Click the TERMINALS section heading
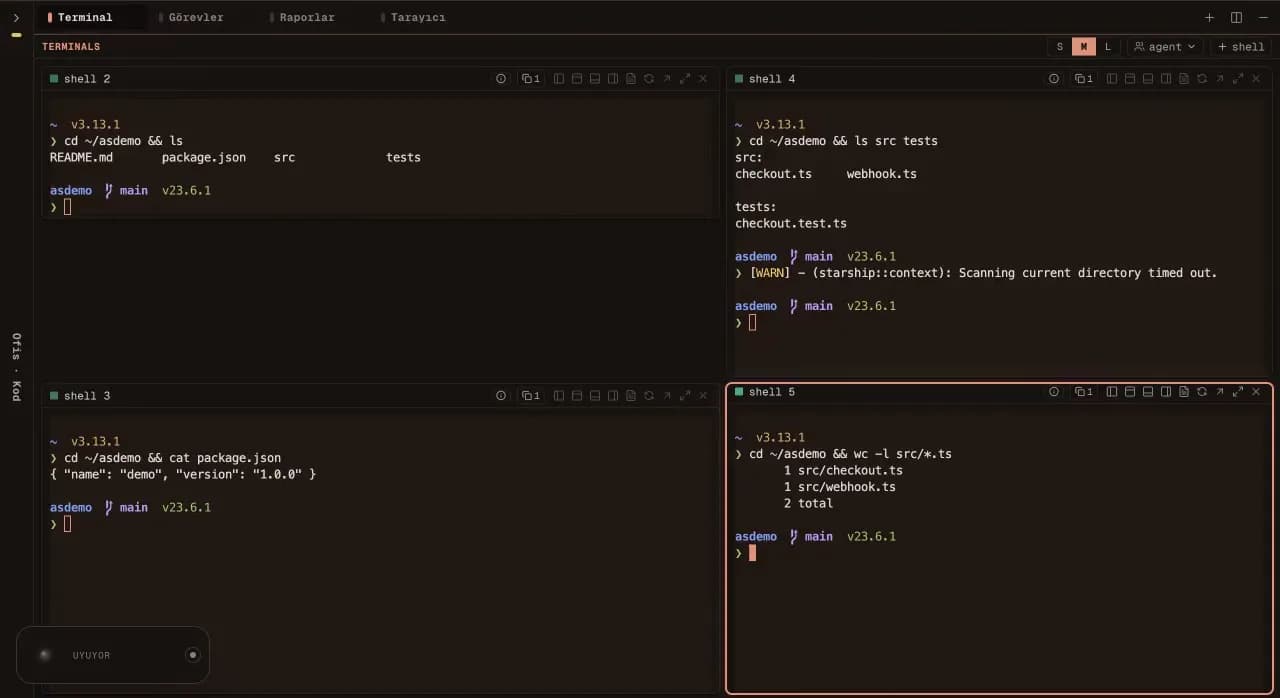The width and height of the screenshot is (1280, 698). point(71,47)
